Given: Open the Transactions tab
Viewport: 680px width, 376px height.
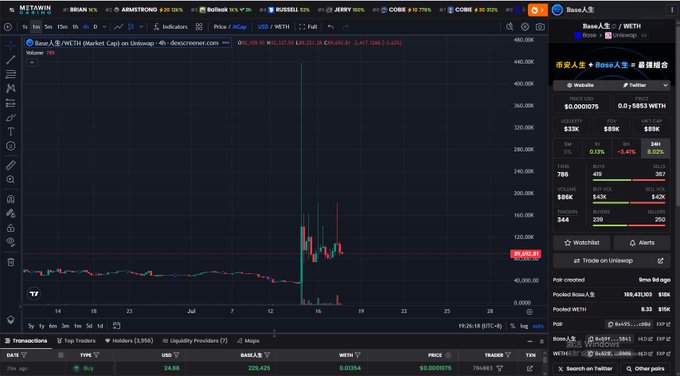Looking at the screenshot, I should tap(26, 341).
